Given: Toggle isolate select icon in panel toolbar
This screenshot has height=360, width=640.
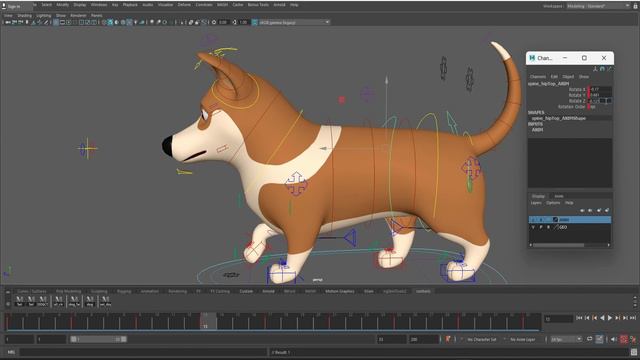Looking at the screenshot, I should point(182,22).
